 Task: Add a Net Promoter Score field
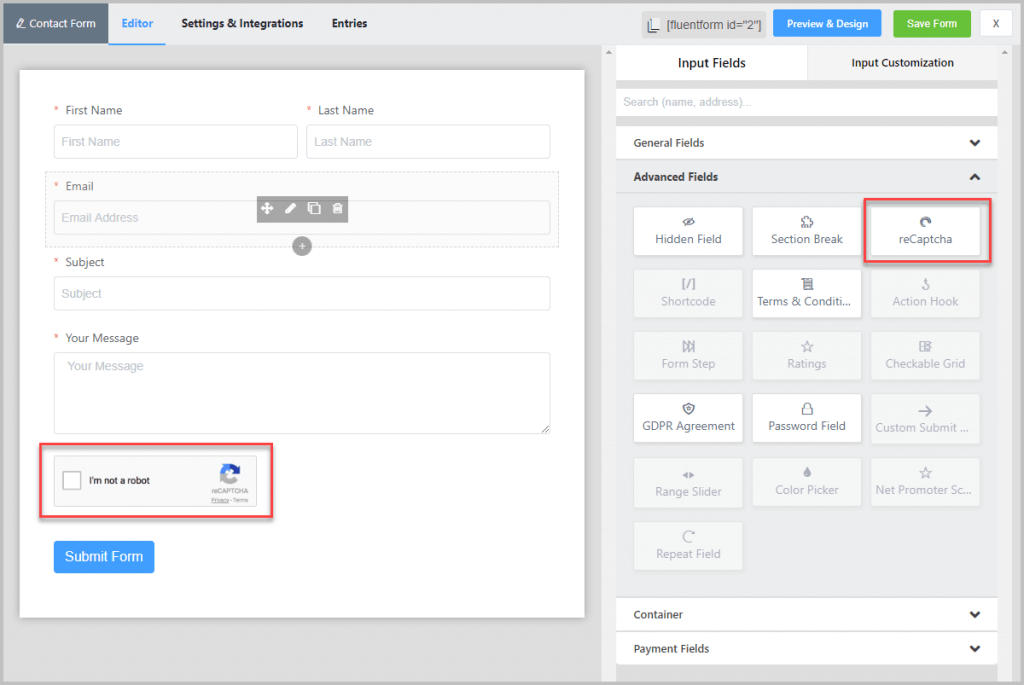point(925,482)
